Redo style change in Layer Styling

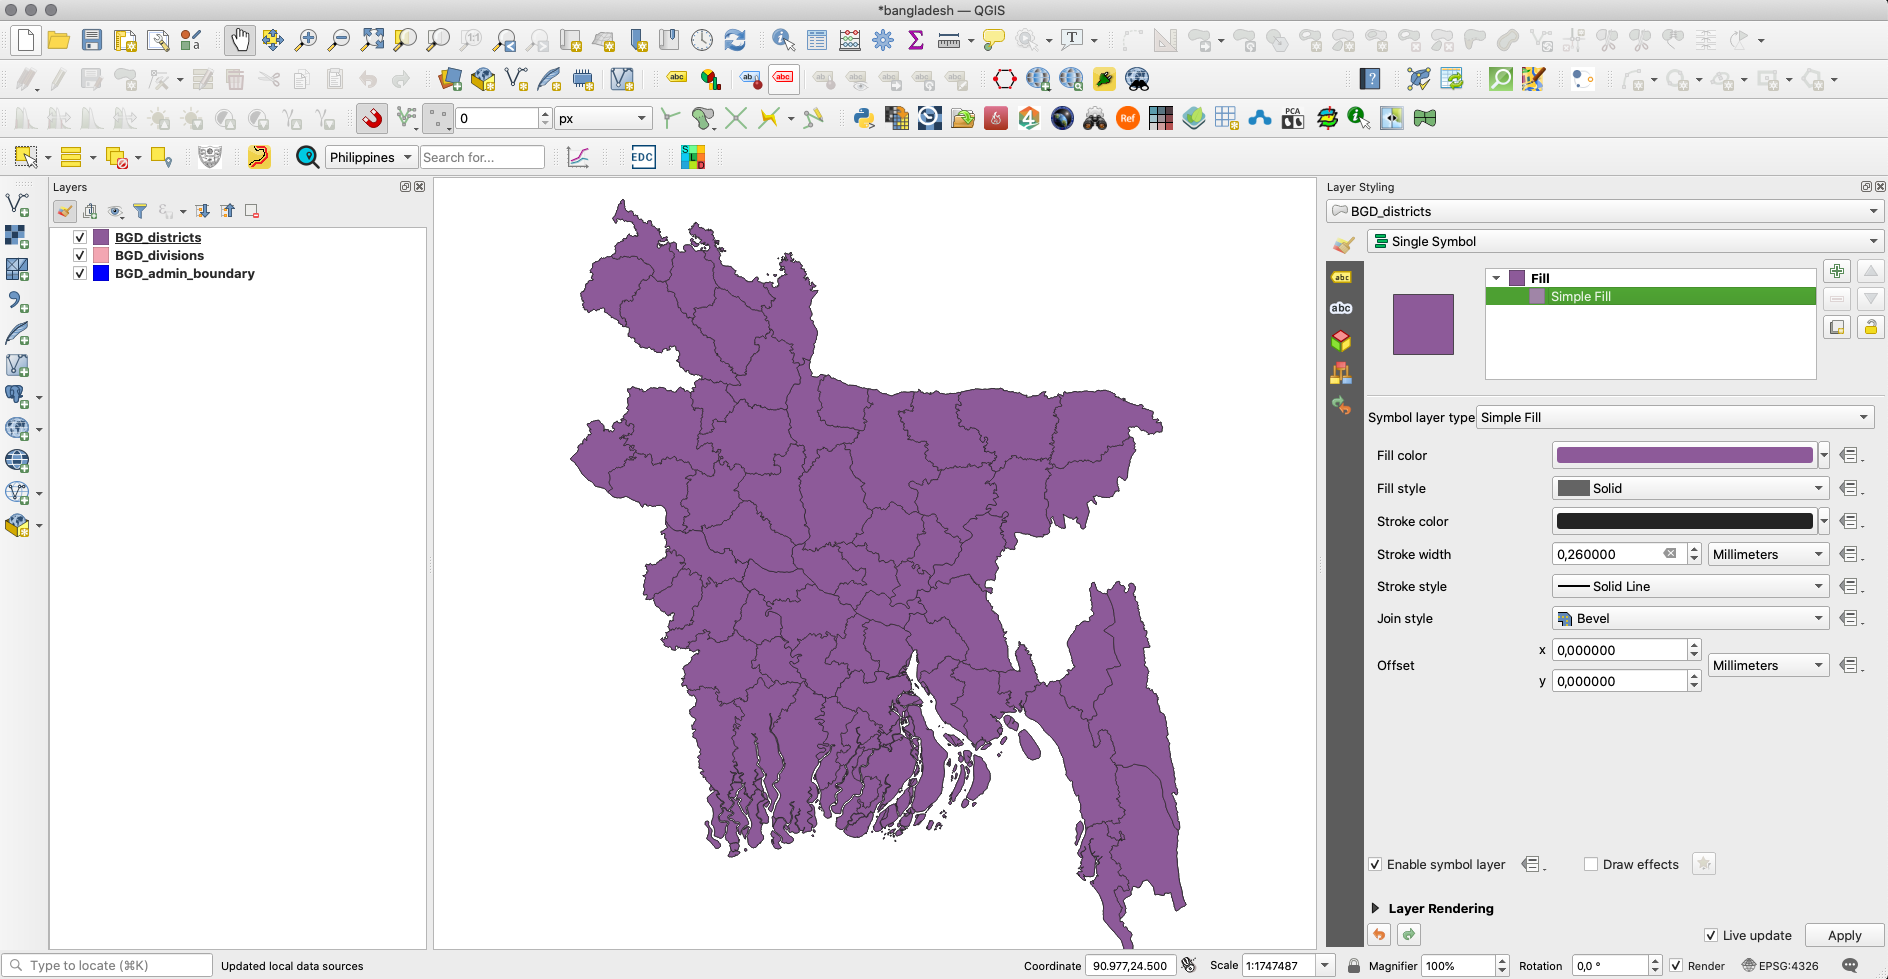click(x=1409, y=934)
